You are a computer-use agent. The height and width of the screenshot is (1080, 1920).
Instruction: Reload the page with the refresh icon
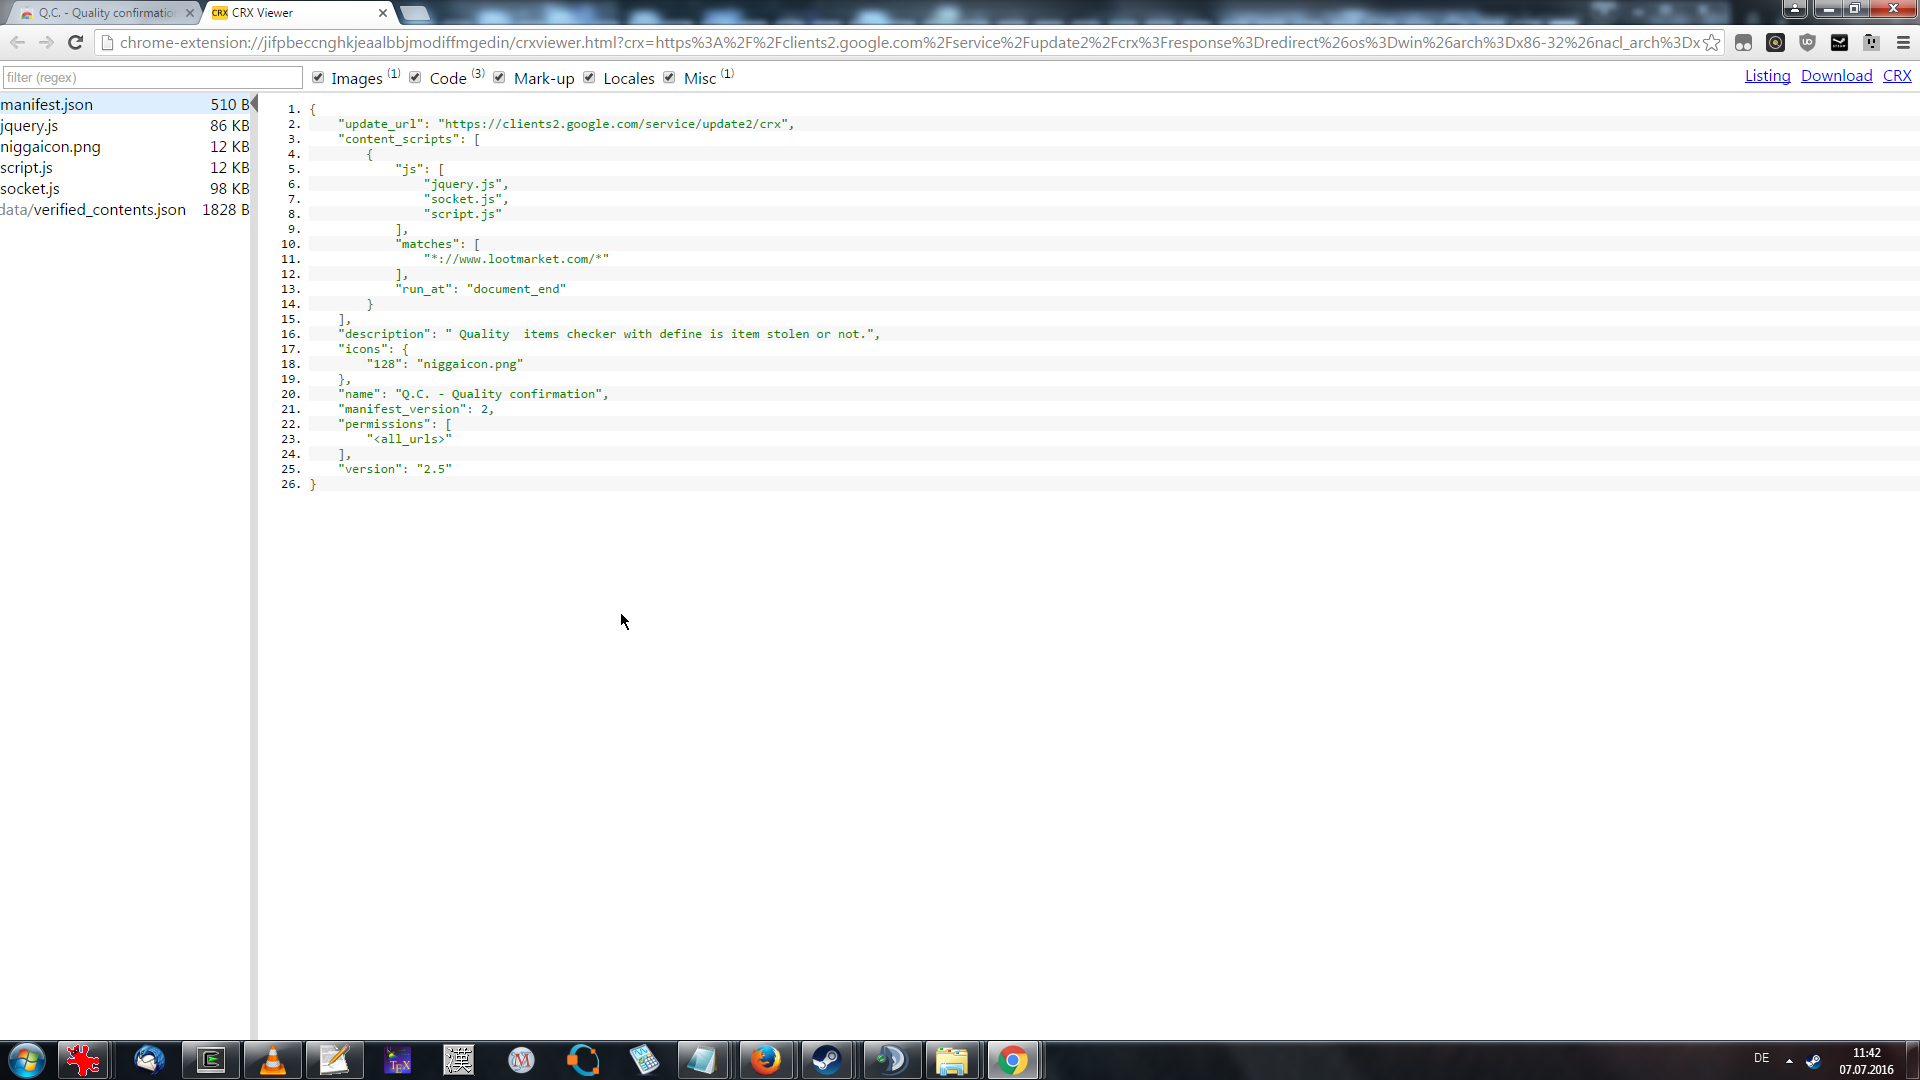point(75,43)
